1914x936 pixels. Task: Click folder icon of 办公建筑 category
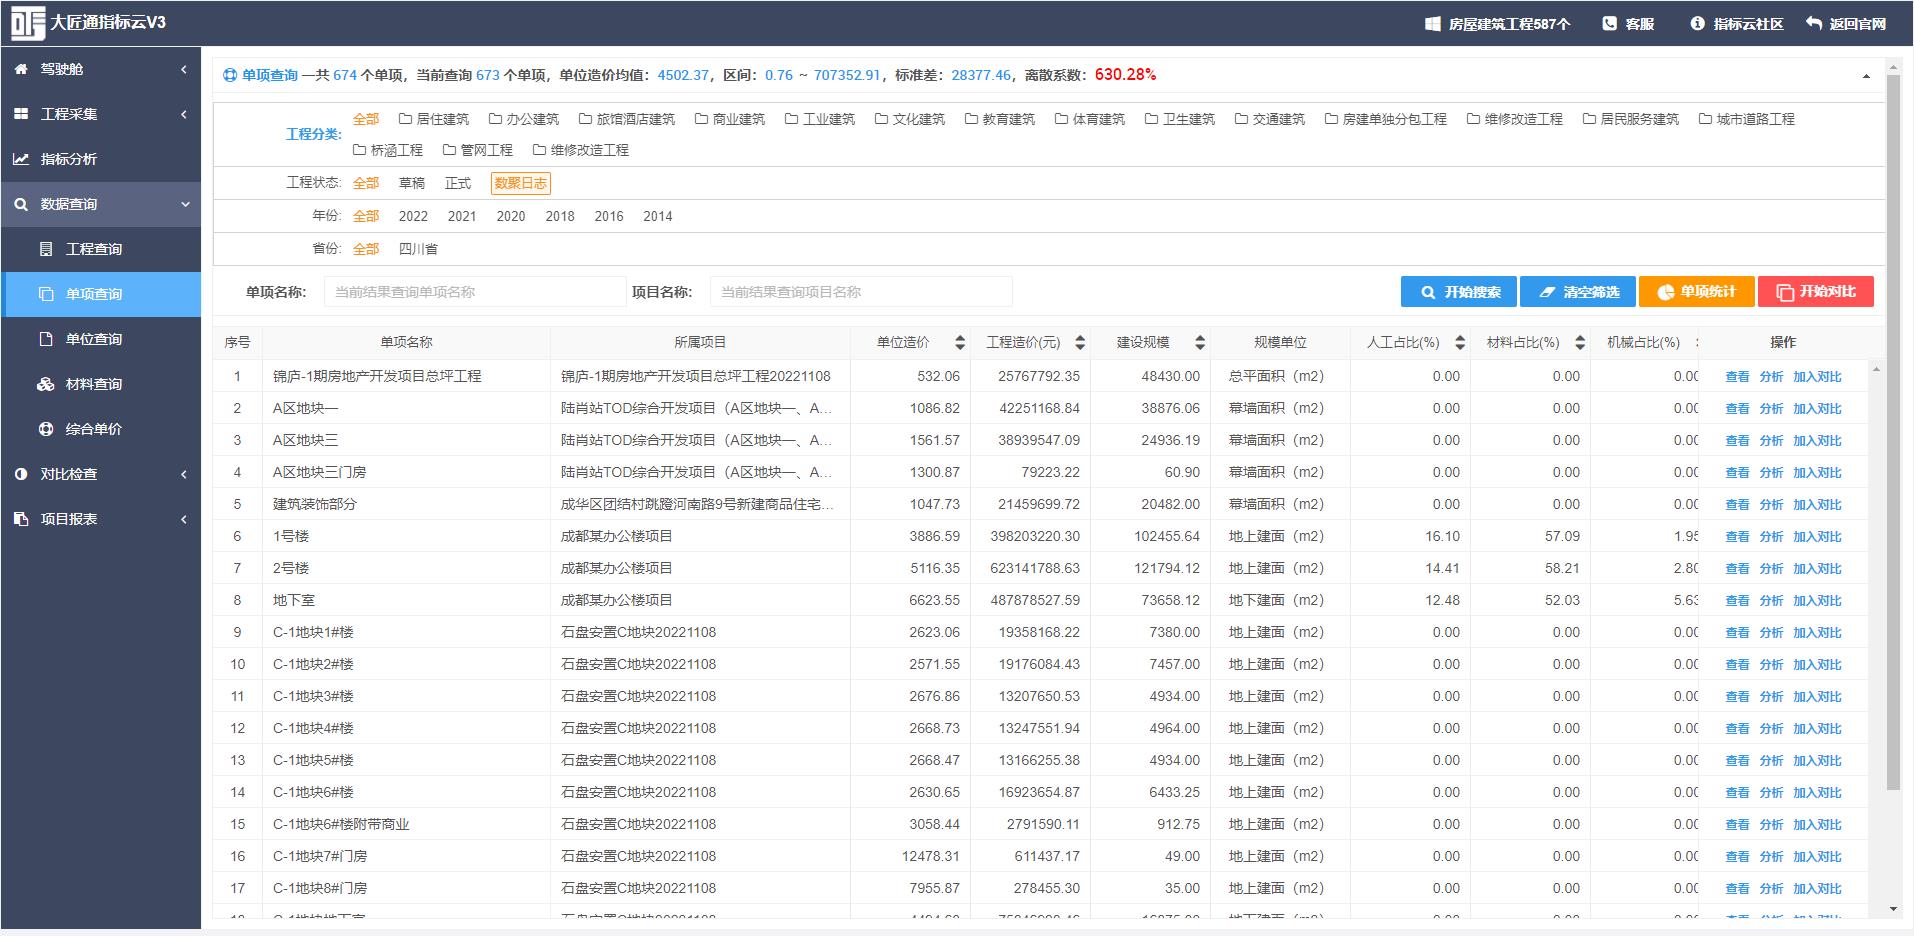click(495, 119)
